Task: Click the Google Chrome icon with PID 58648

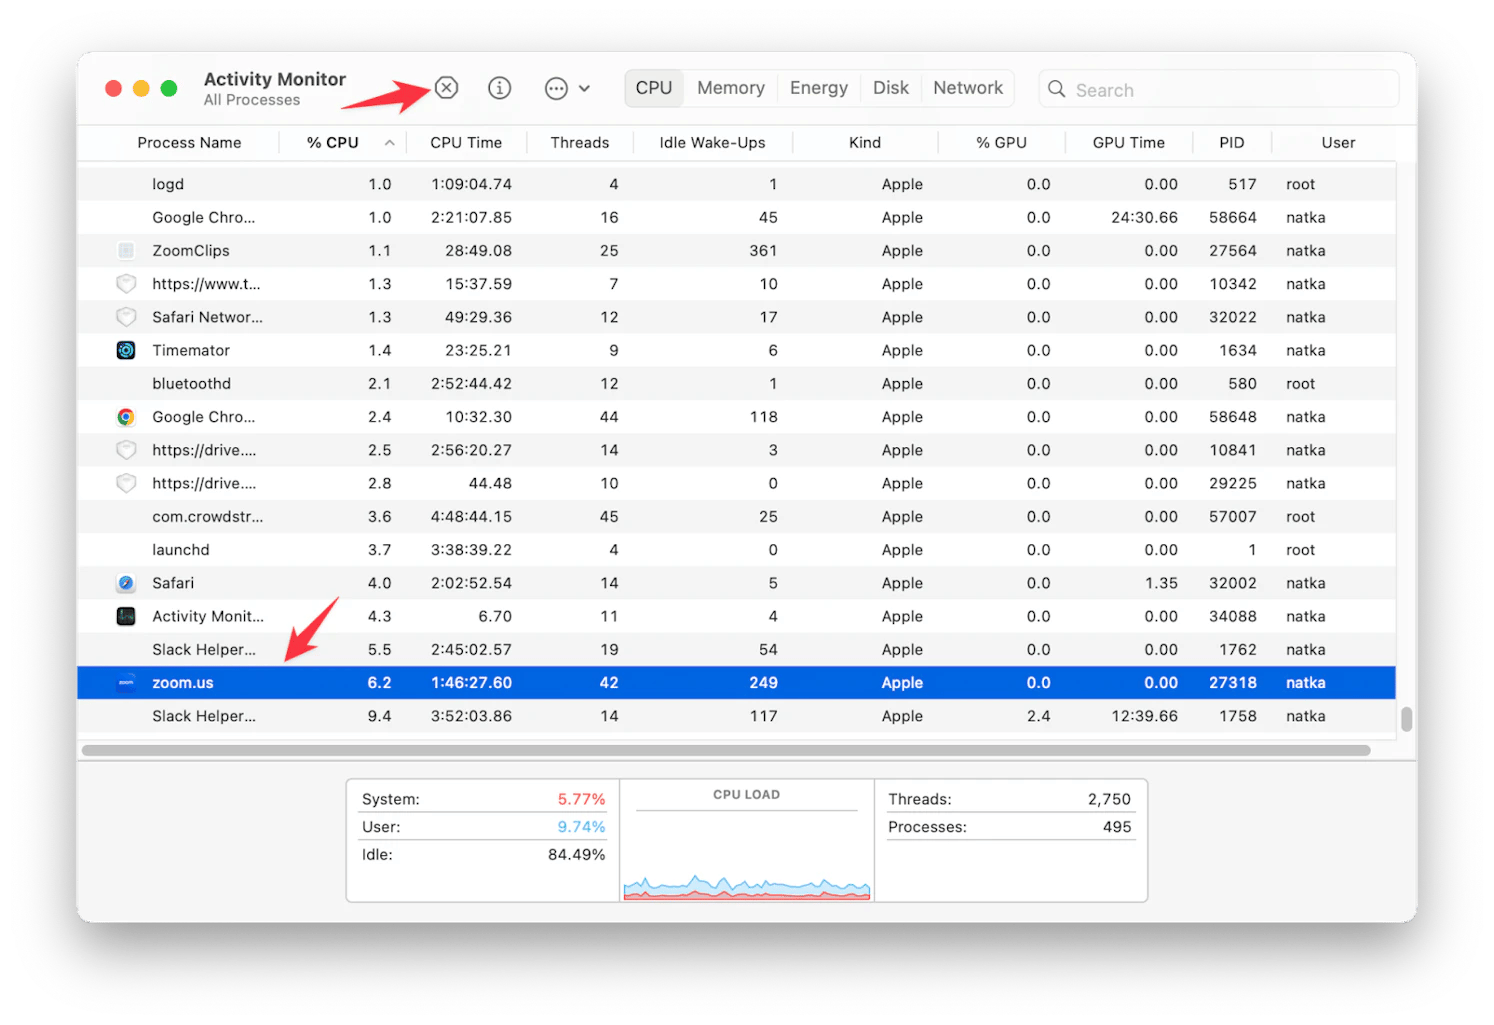Action: coord(126,417)
